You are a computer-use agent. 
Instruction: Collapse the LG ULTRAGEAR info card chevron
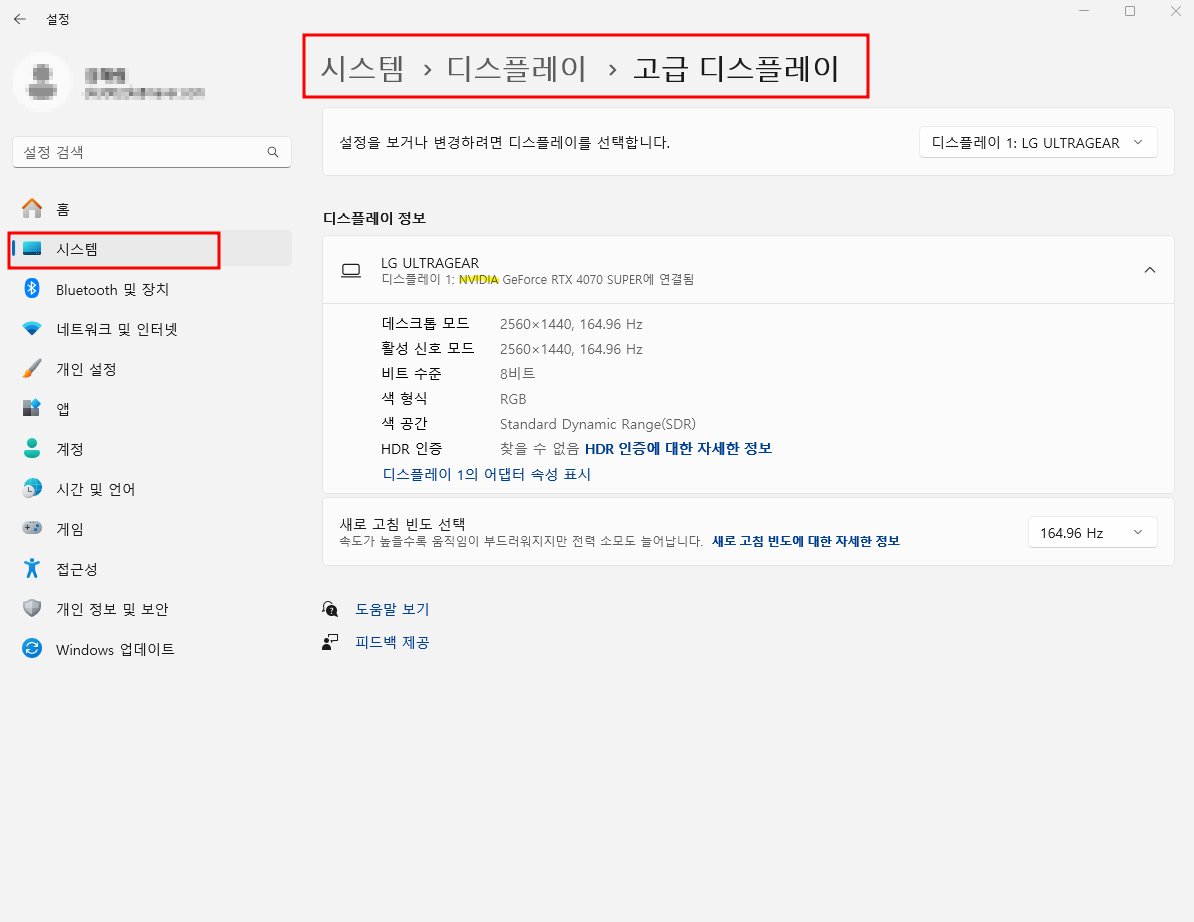[1150, 270]
